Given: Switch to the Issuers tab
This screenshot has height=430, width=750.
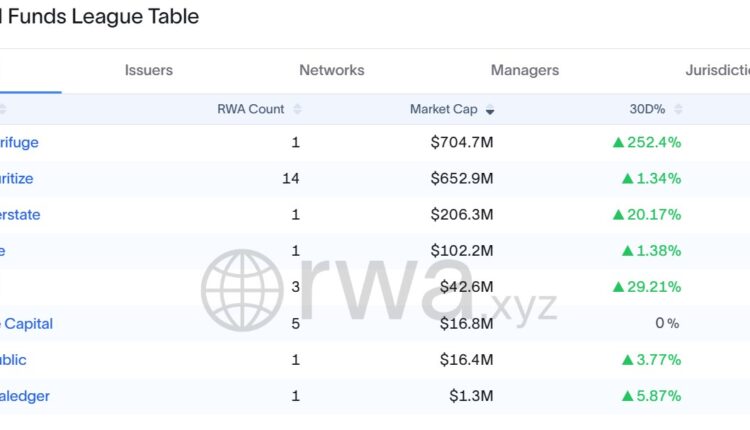Looking at the screenshot, I should tap(148, 70).
